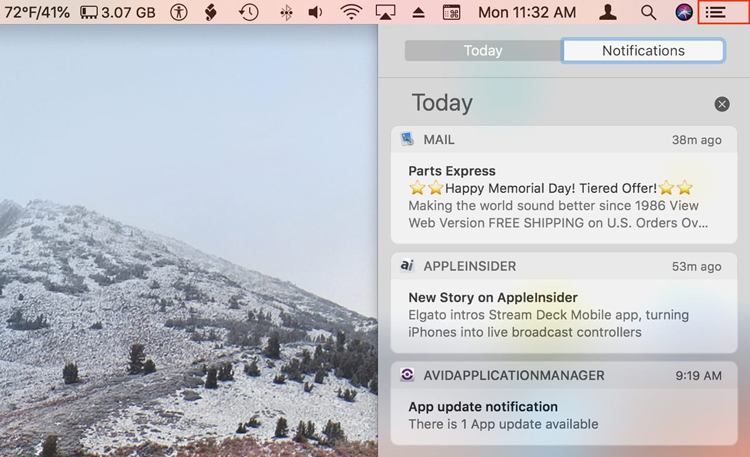Click the Wi-Fi status icon

click(351, 12)
